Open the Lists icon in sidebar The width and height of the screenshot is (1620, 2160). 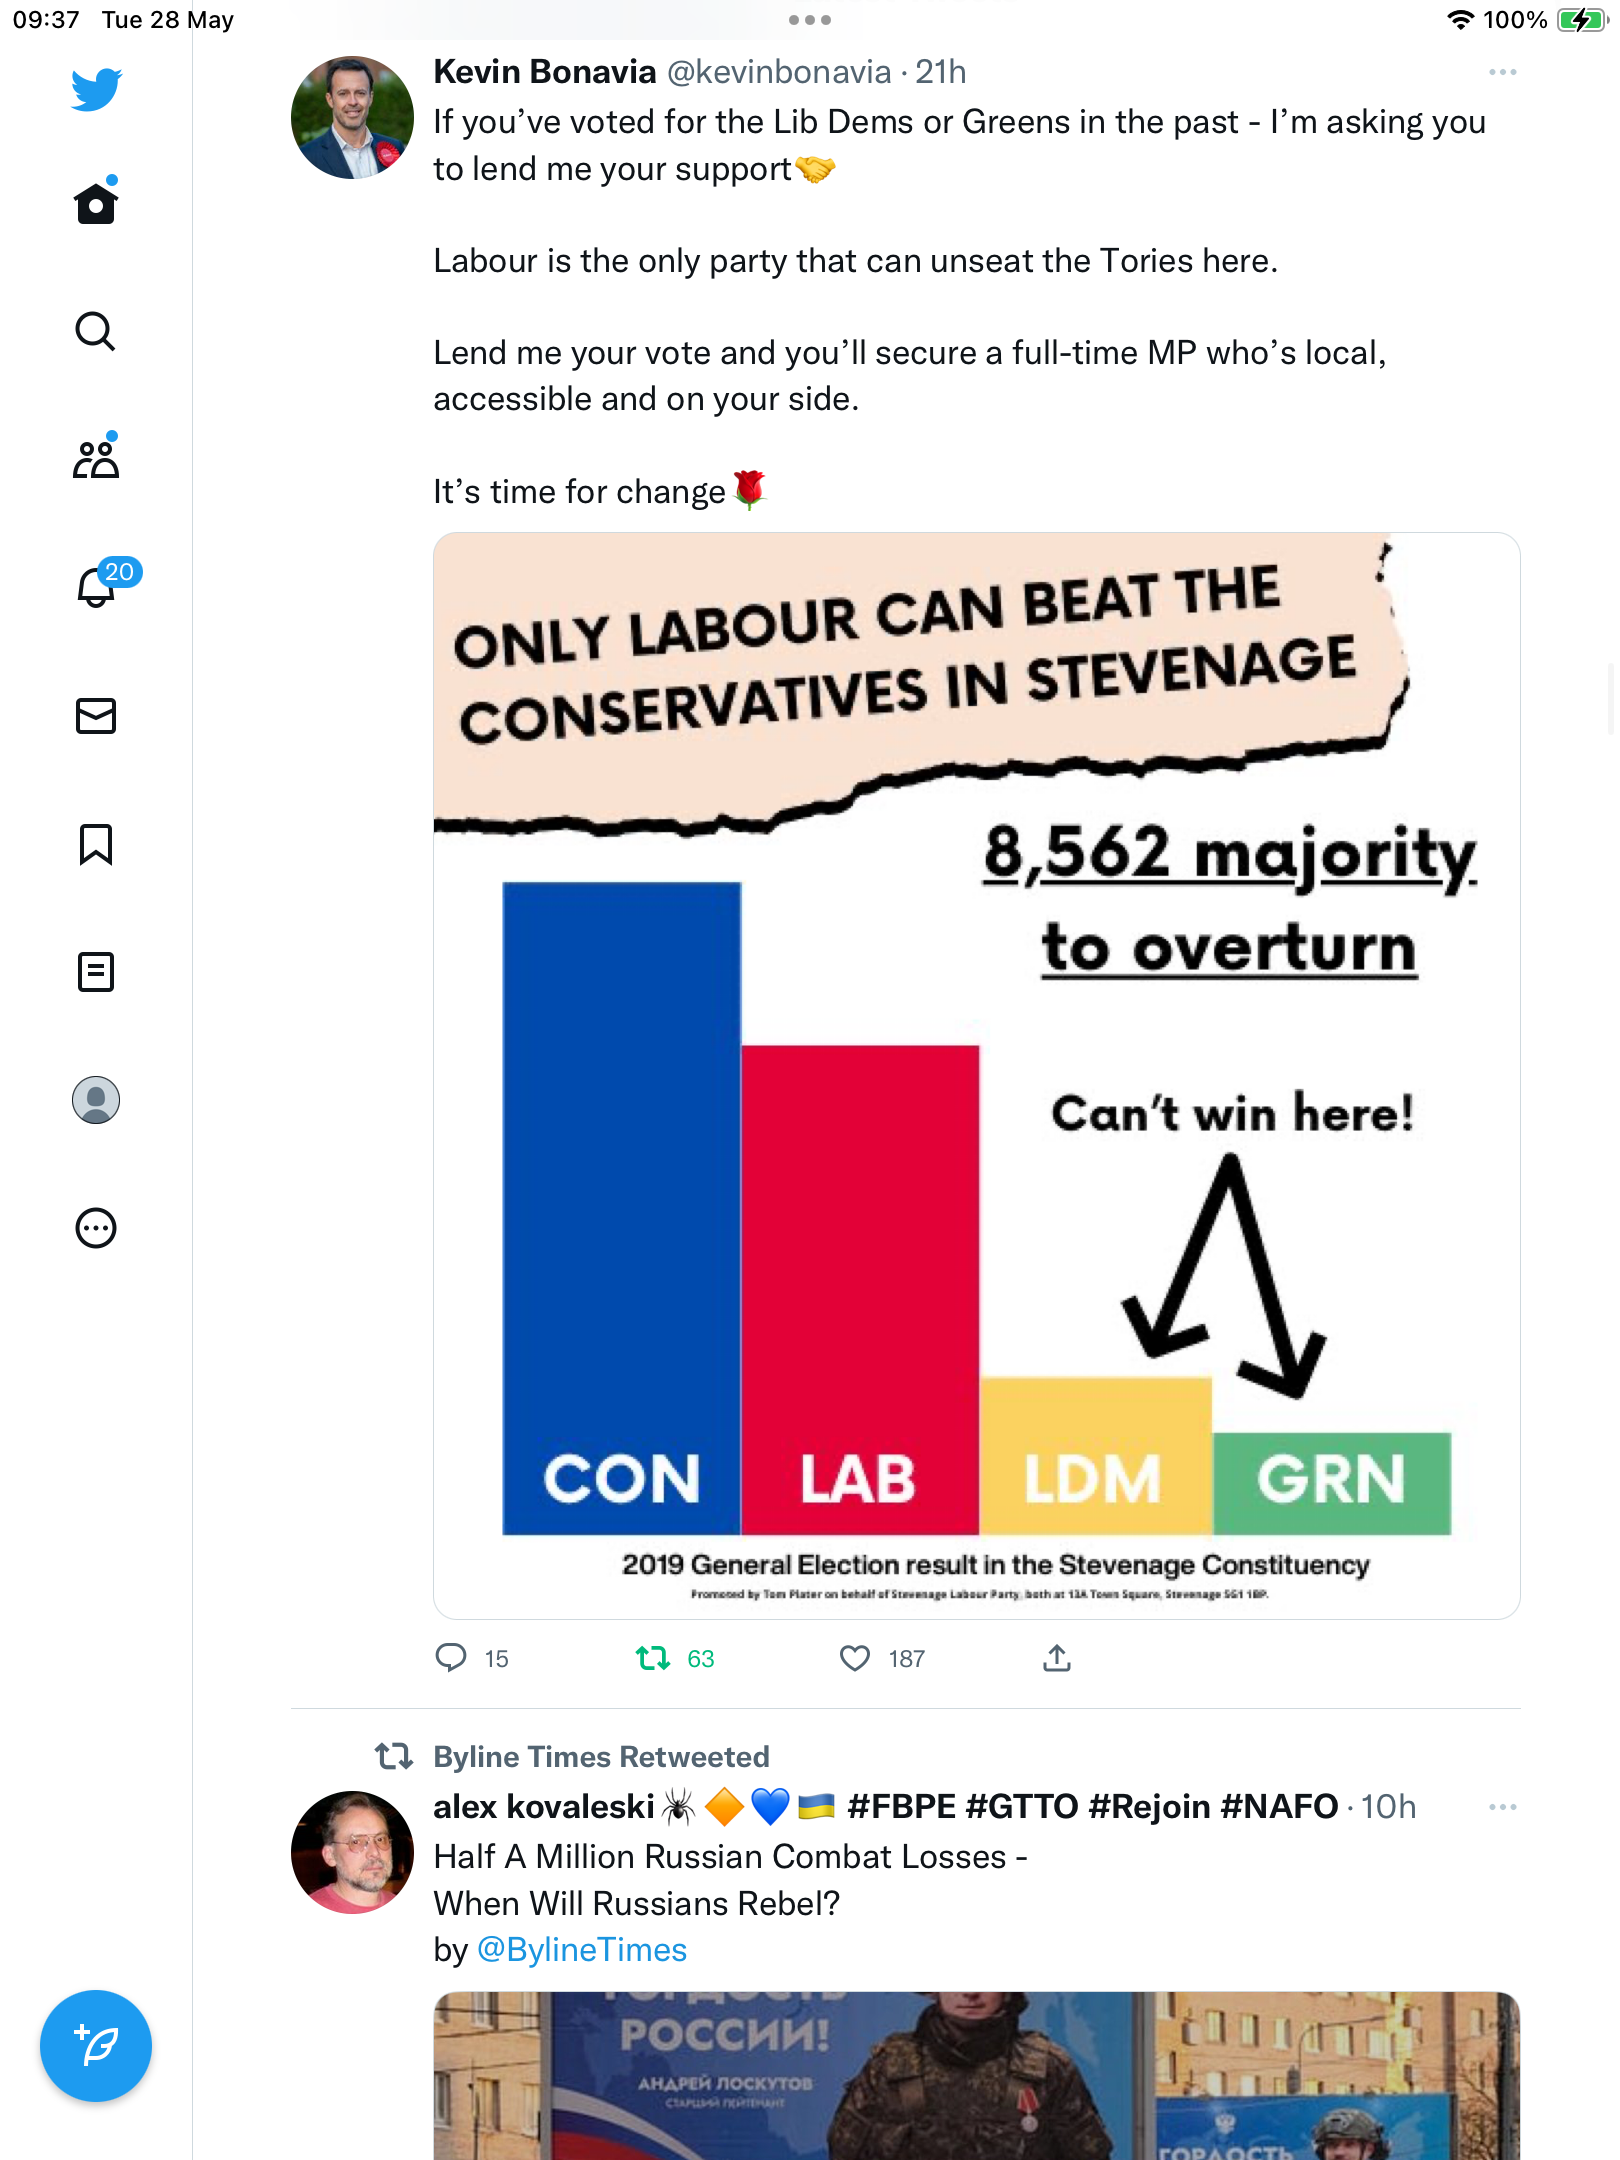tap(96, 972)
